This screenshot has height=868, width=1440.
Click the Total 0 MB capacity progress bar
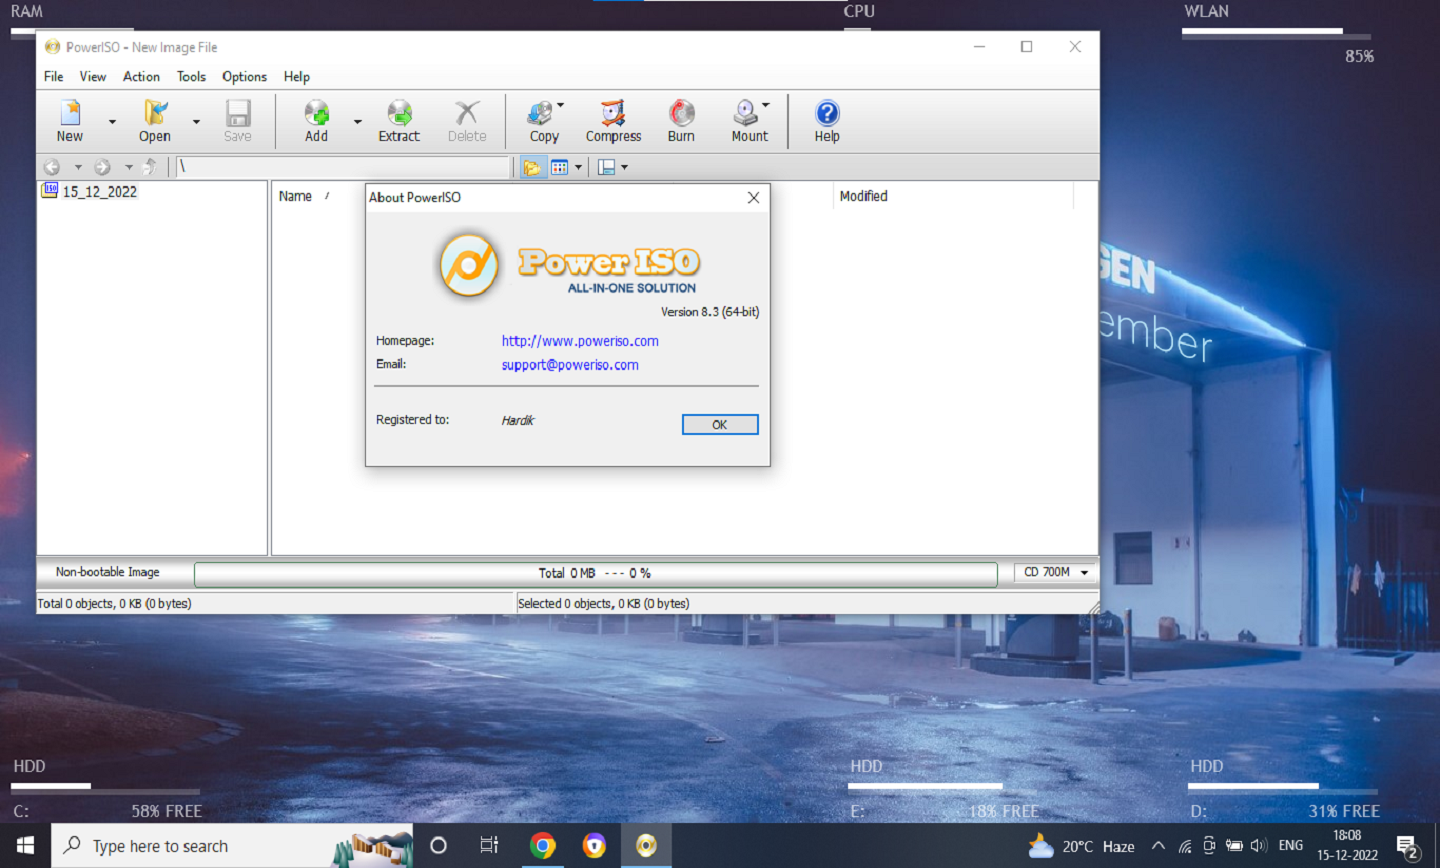596,574
